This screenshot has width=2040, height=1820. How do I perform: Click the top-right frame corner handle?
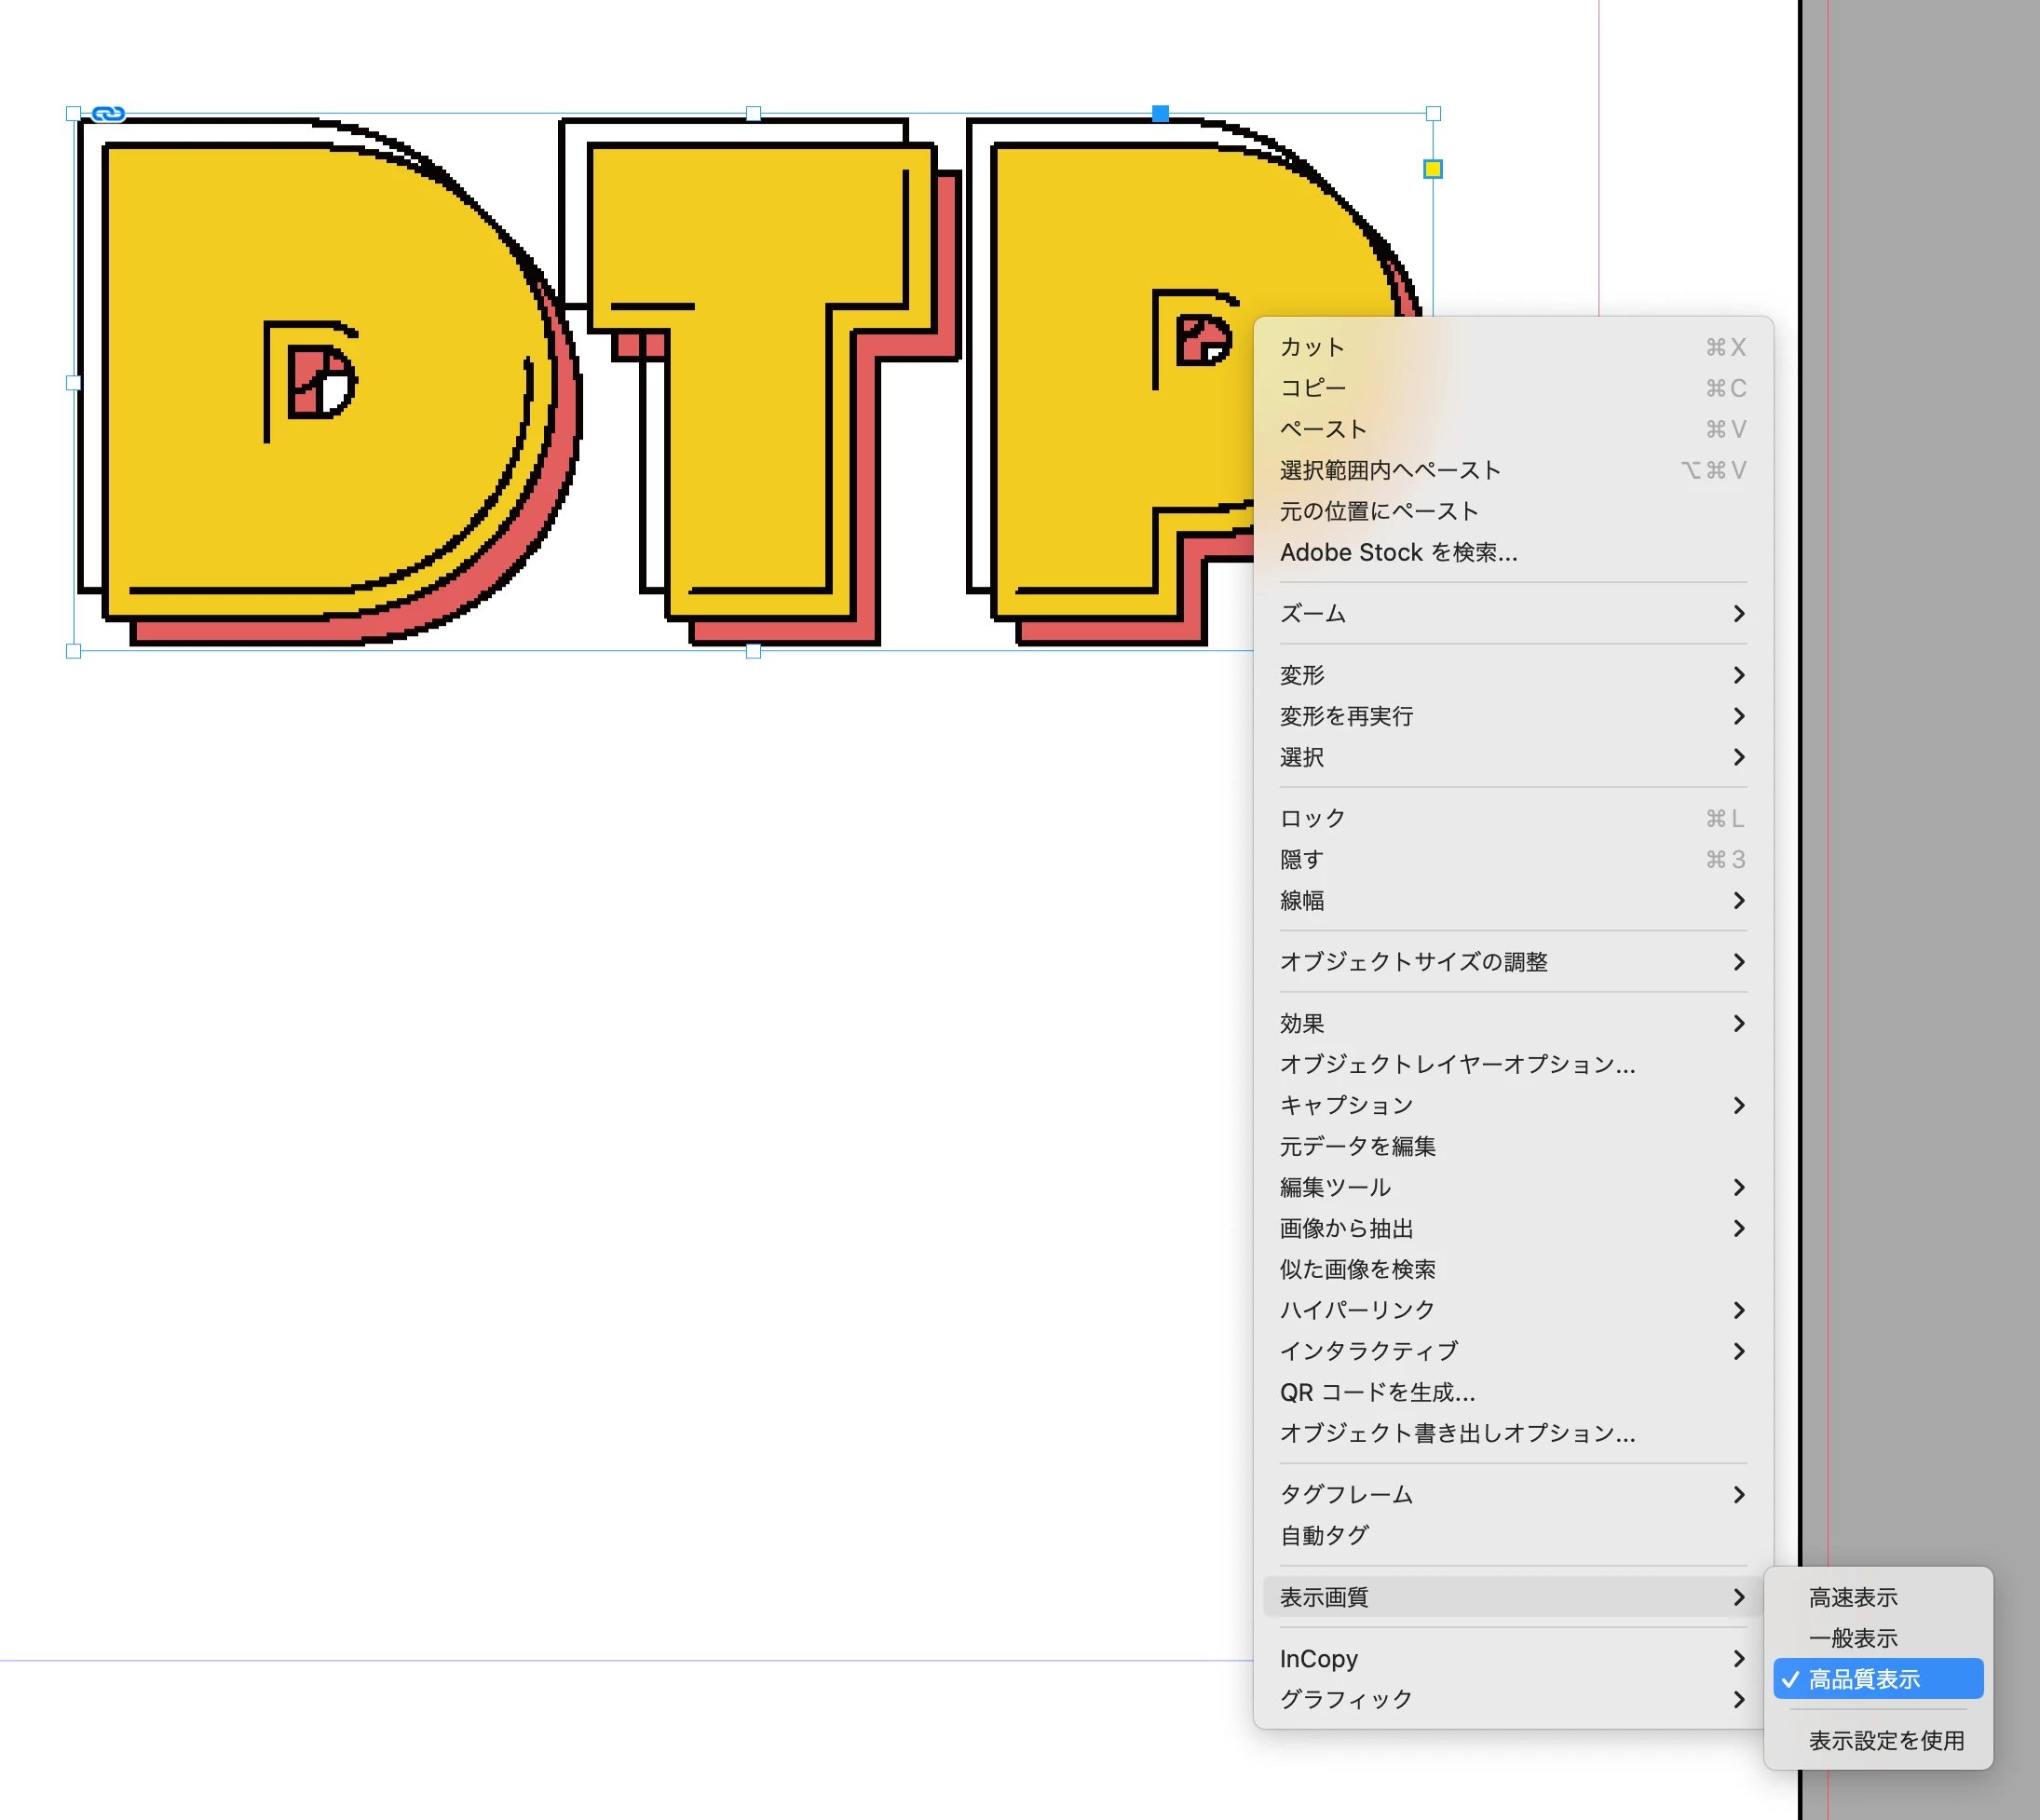coord(1432,114)
